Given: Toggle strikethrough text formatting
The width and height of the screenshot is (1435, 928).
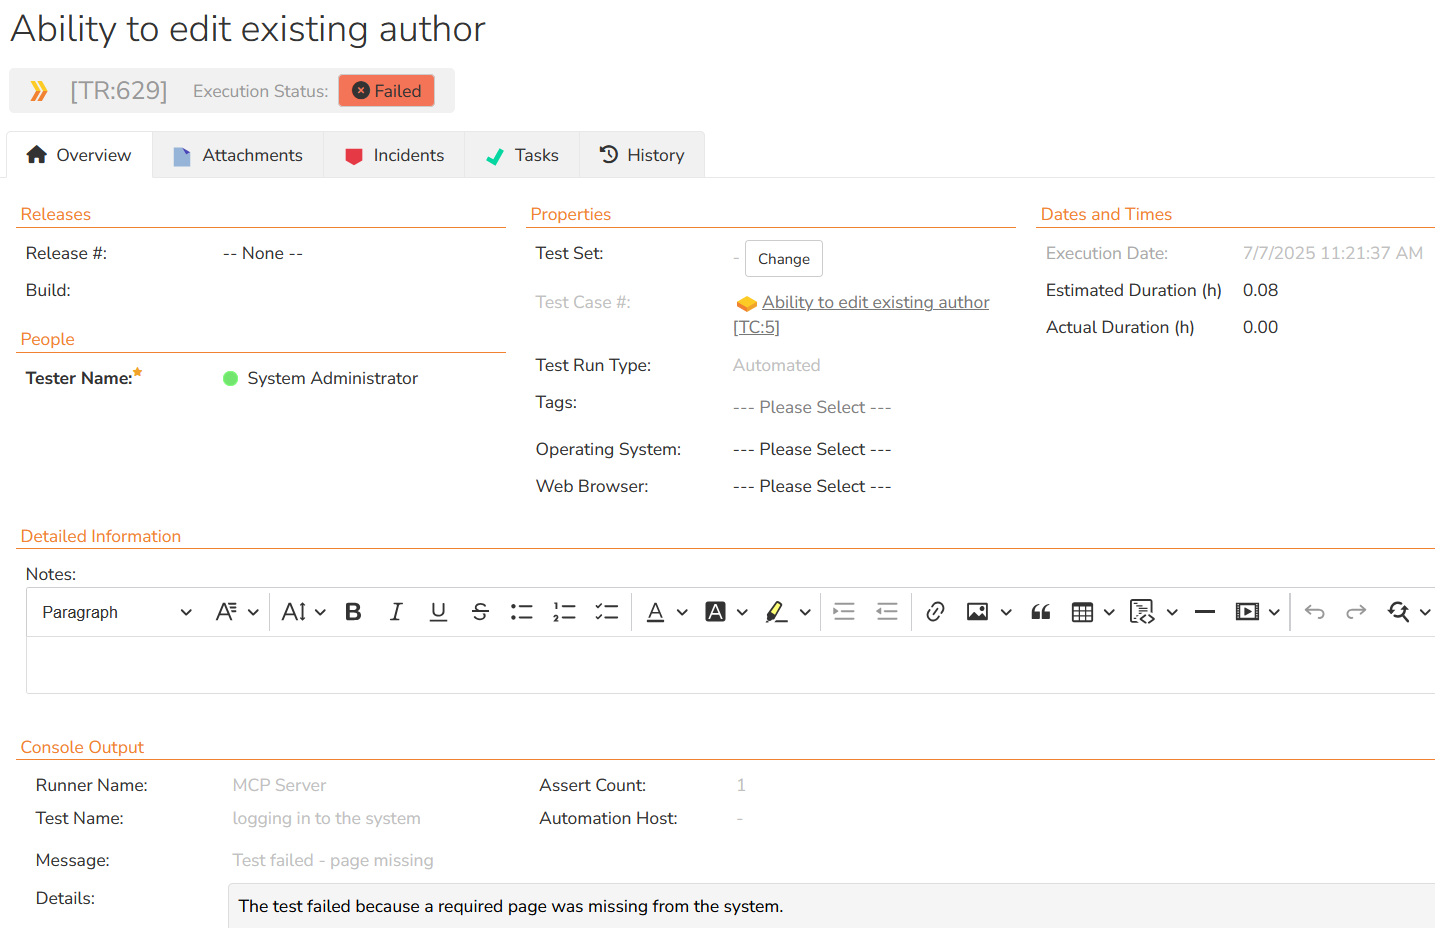Looking at the screenshot, I should (x=480, y=612).
